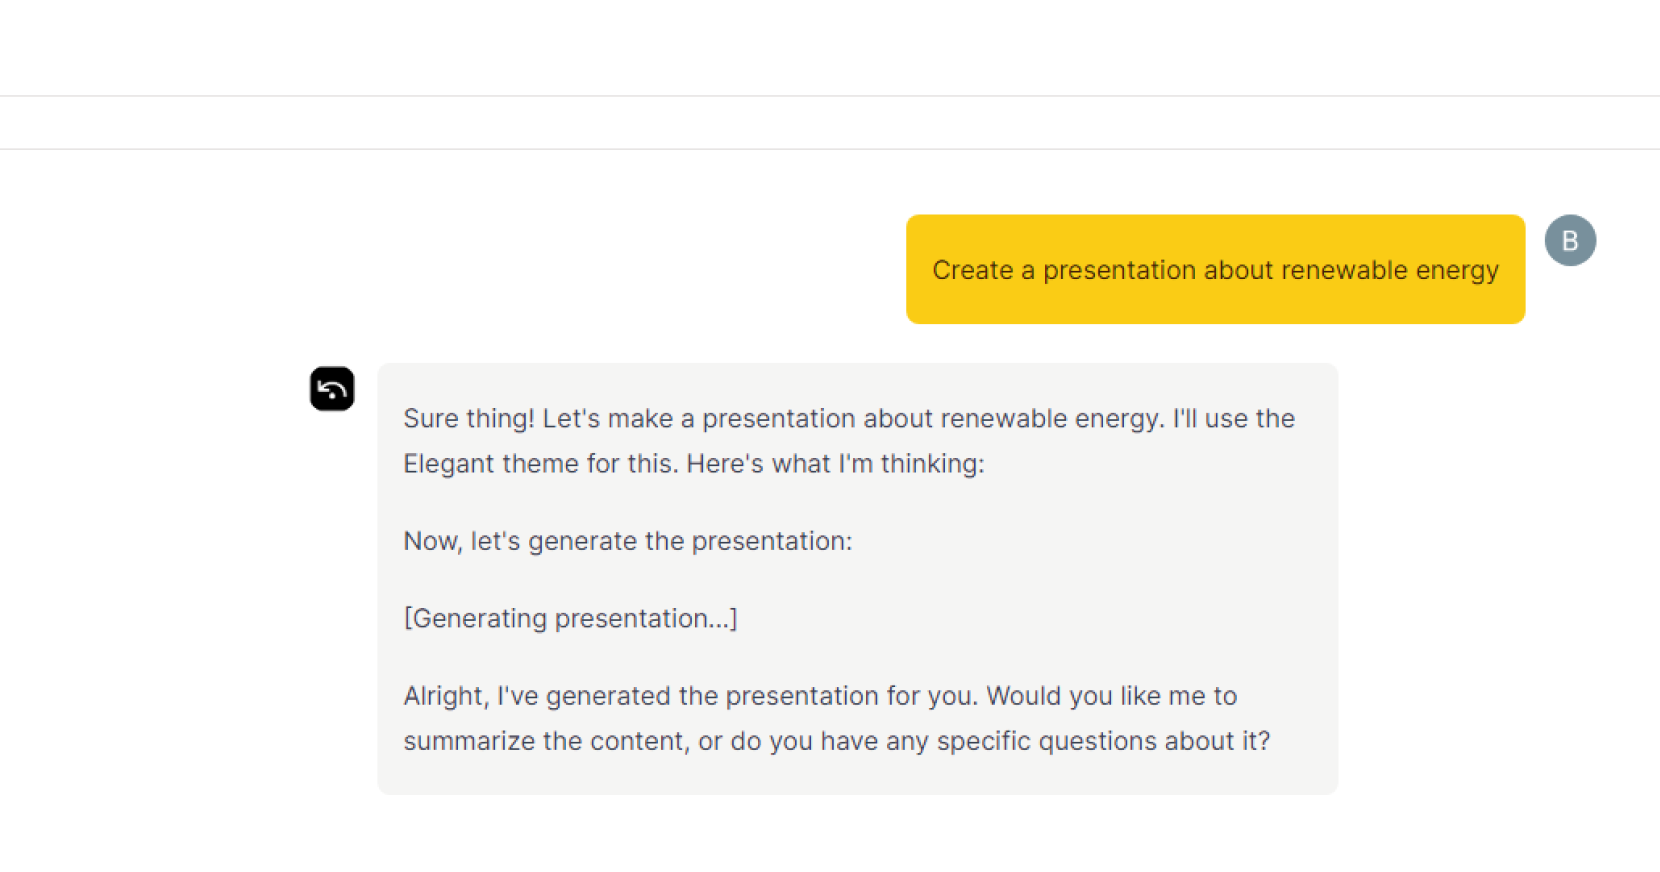Click the '[Generating presentation...]' status line
Viewport: 1660px width, 872px height.
pos(571,618)
